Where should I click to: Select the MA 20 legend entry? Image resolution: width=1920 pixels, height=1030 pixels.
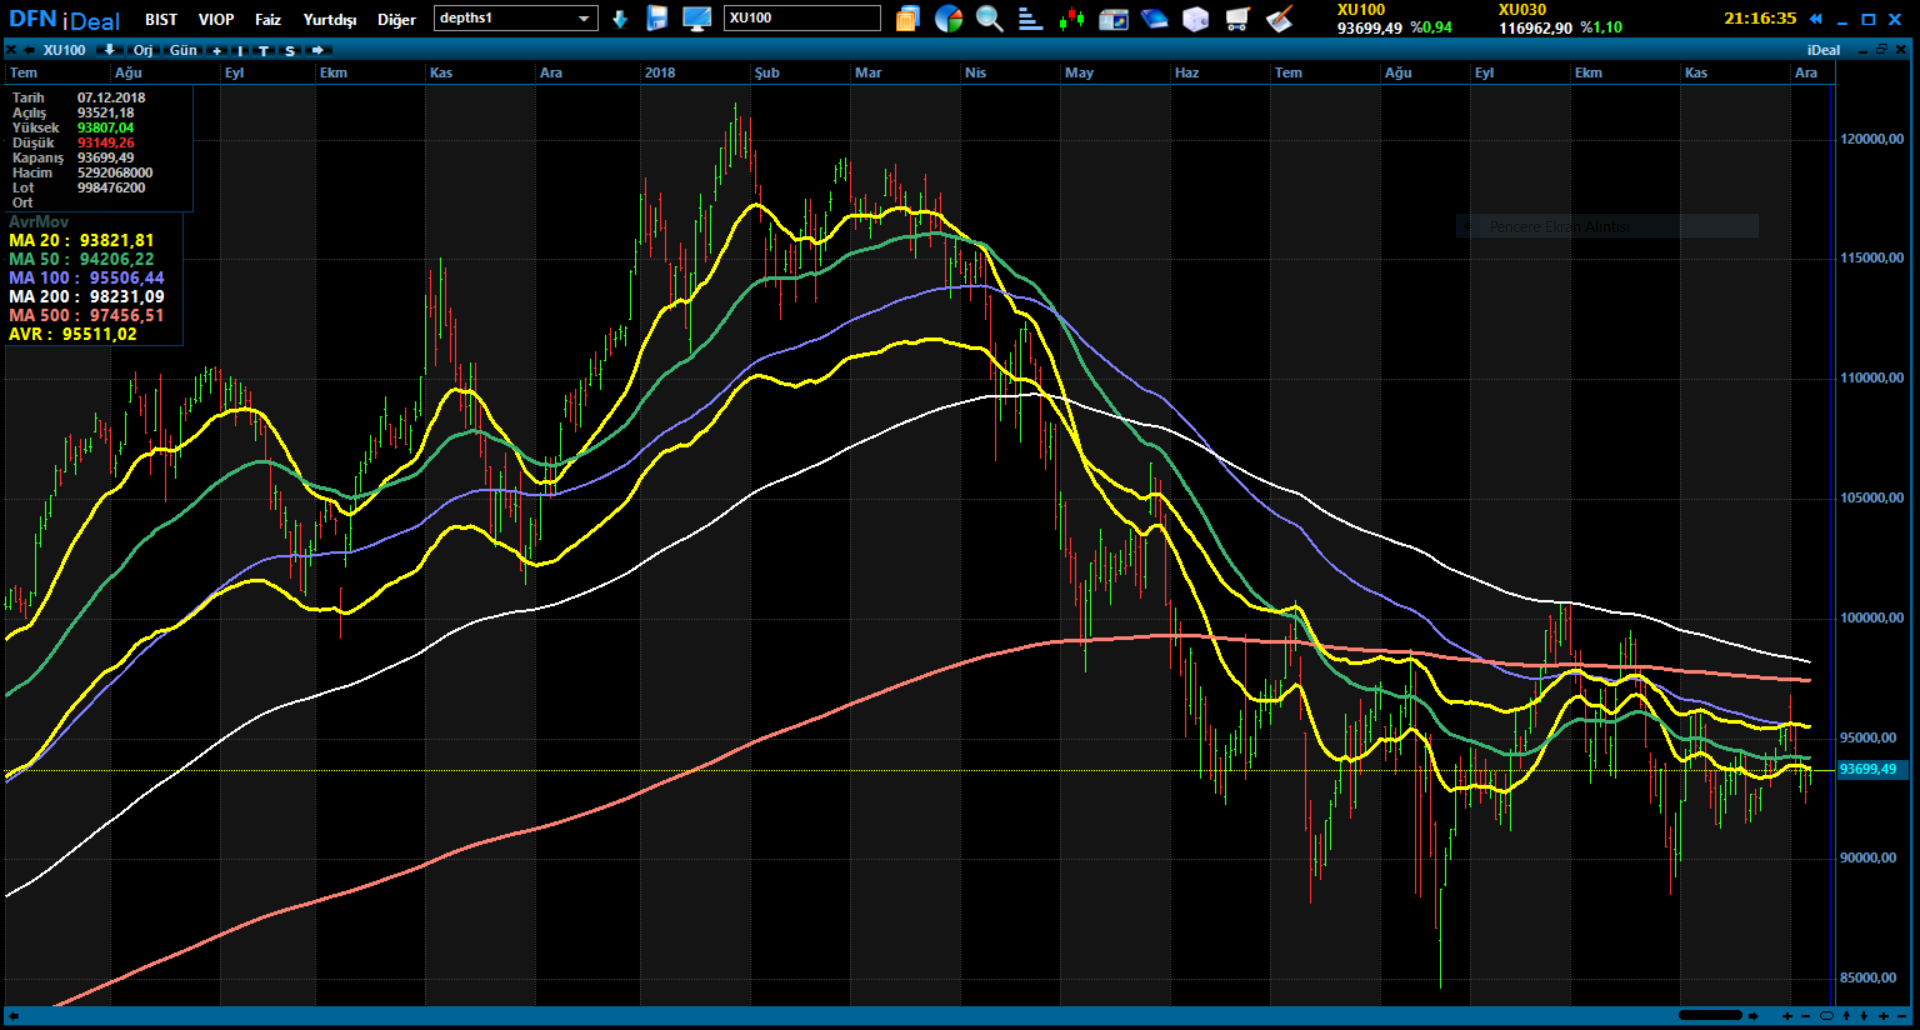[x=81, y=240]
